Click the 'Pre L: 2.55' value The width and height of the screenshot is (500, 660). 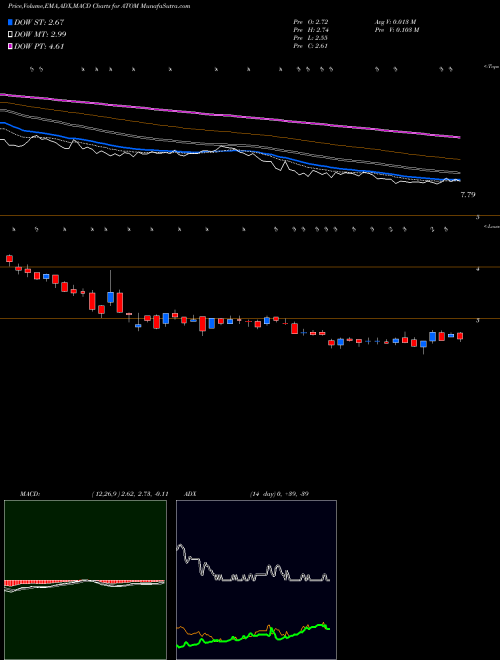[x=311, y=38]
